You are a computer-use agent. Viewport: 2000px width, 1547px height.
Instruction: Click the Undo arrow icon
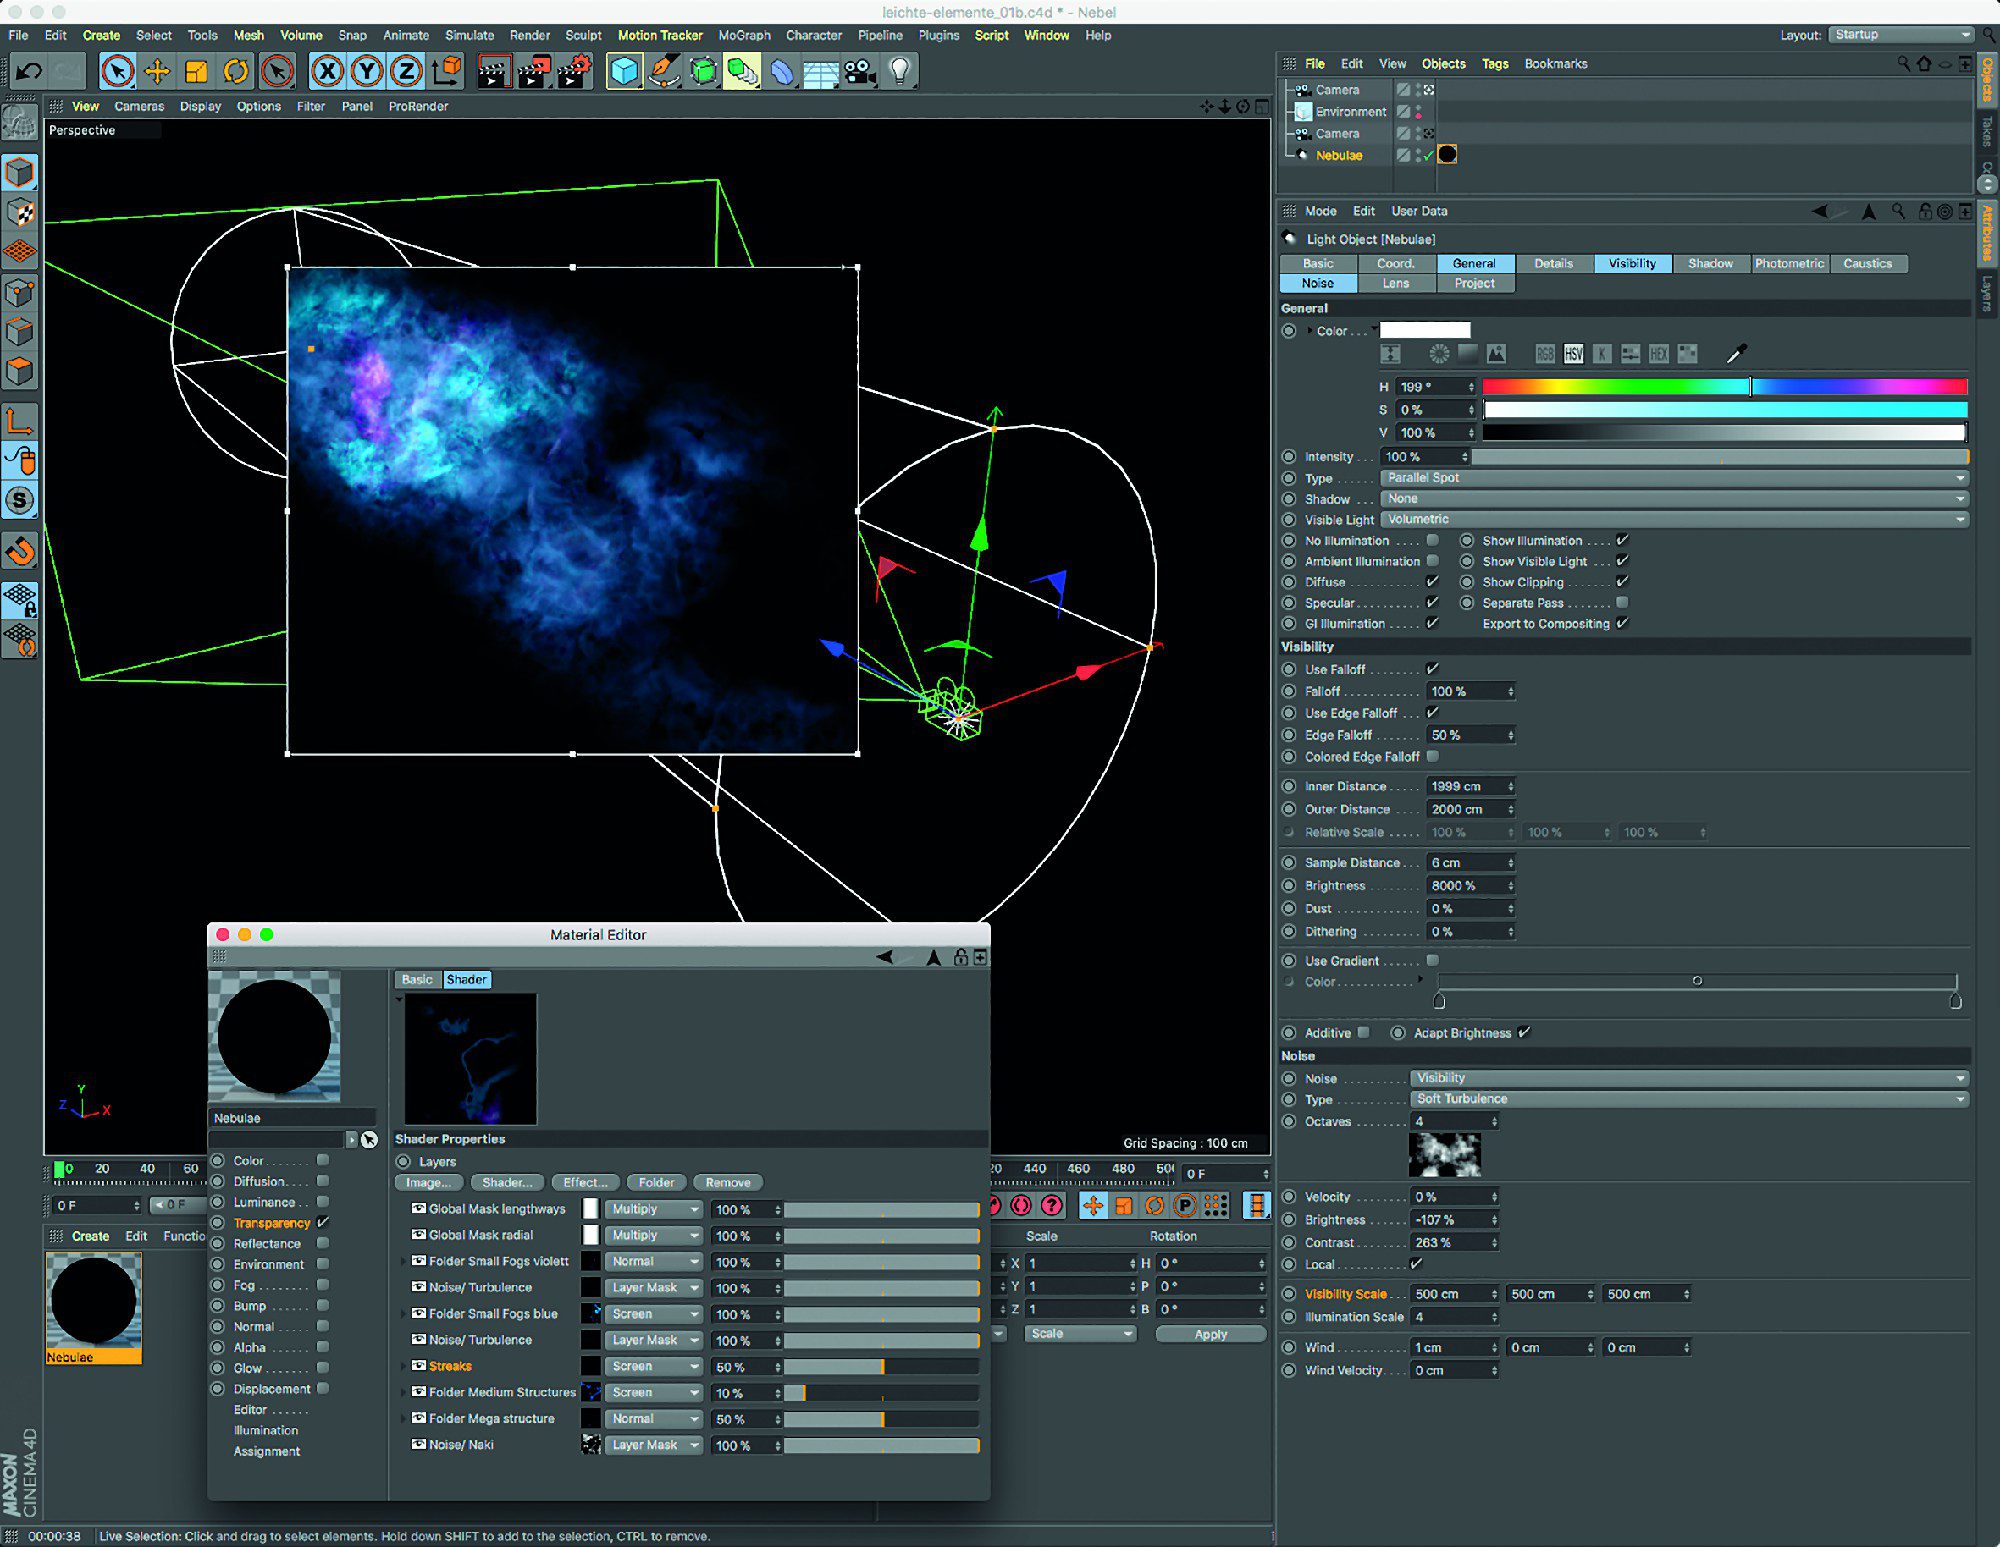coord(29,71)
